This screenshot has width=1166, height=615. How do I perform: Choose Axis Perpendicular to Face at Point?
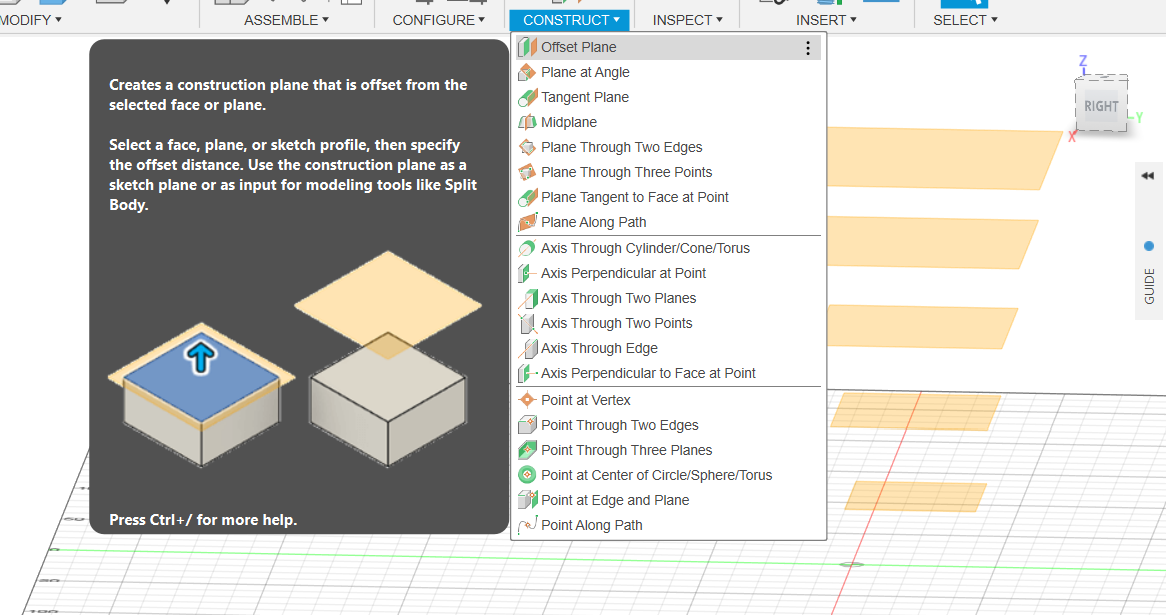(648, 373)
